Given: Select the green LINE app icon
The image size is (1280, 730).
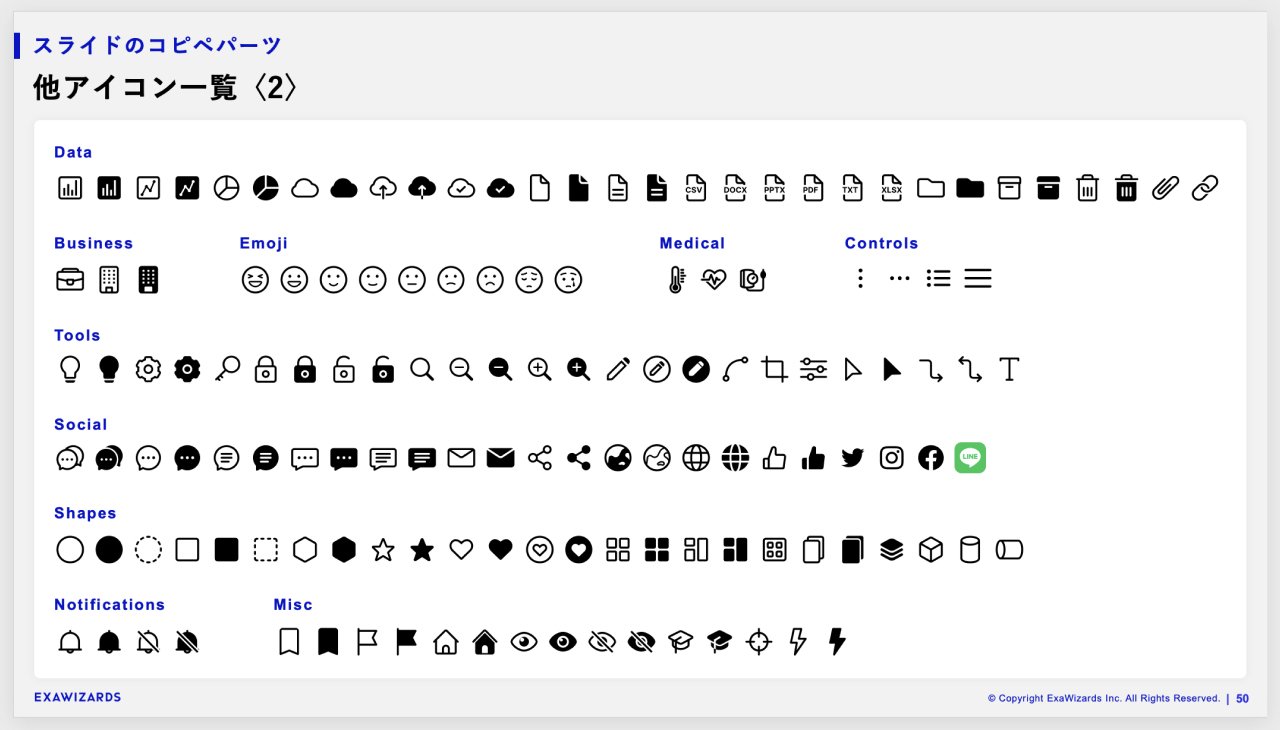Looking at the screenshot, I should pyautogui.click(x=969, y=457).
